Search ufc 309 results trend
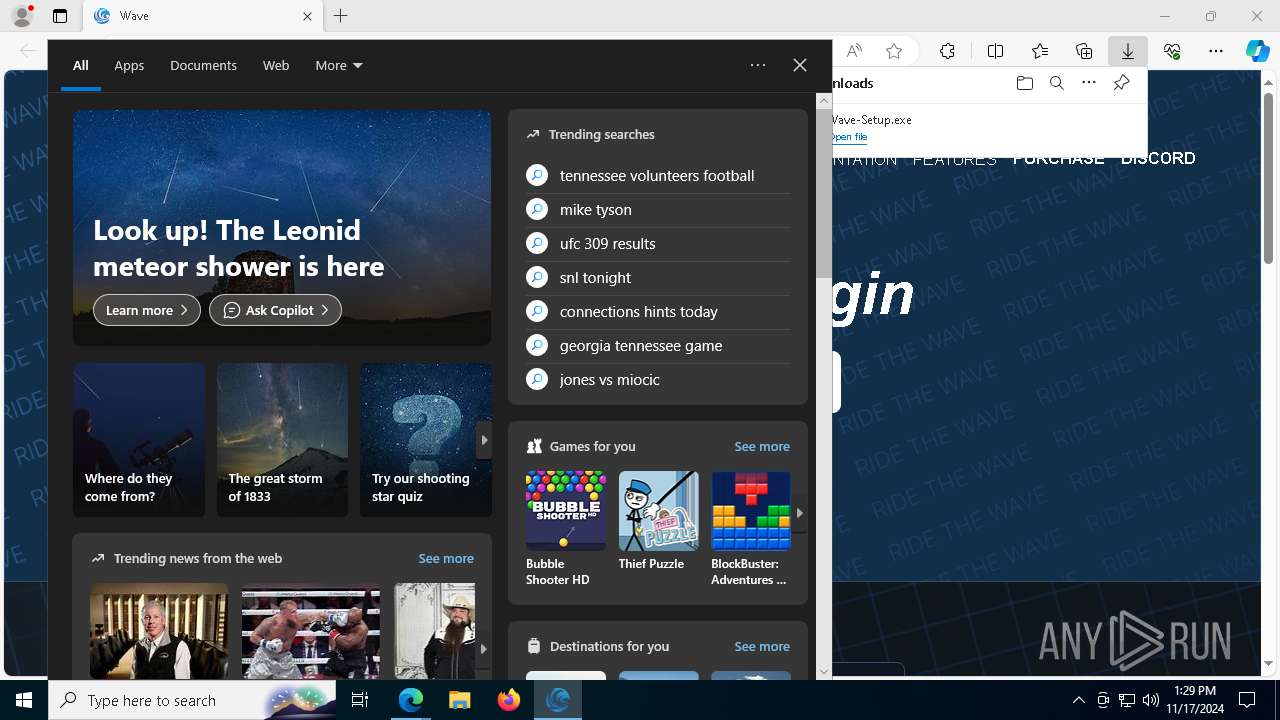This screenshot has height=720, width=1280. [658, 243]
